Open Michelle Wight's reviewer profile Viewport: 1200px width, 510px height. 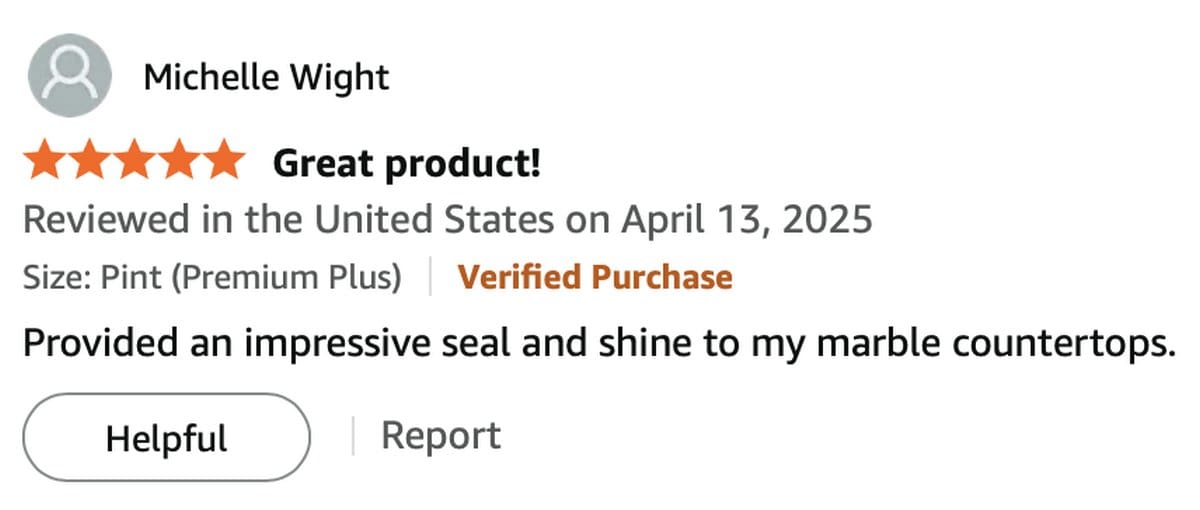[x=266, y=77]
